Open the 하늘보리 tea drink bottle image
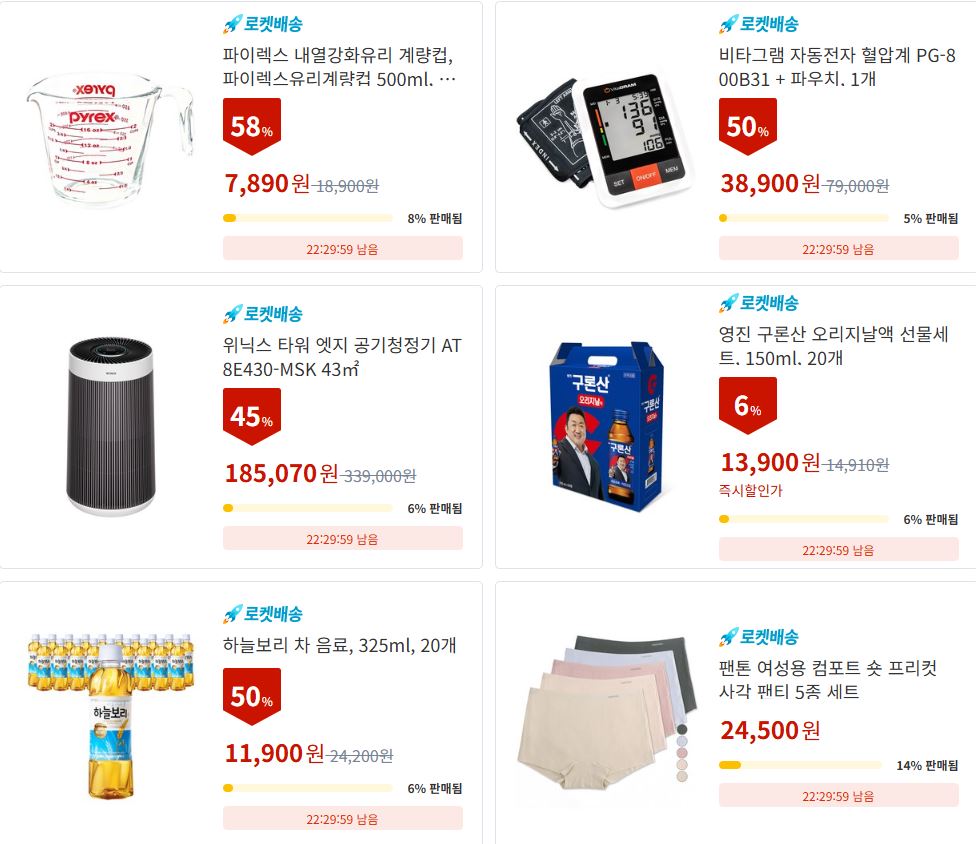The height and width of the screenshot is (844, 976). click(111, 716)
